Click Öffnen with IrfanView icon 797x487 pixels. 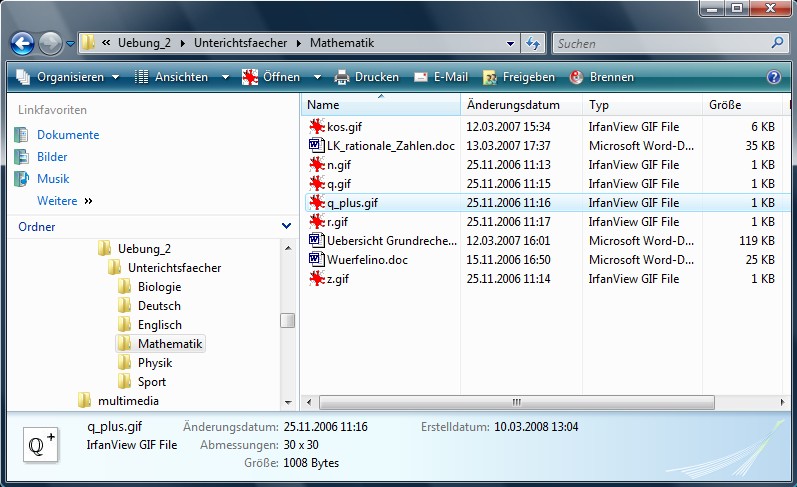pos(271,77)
